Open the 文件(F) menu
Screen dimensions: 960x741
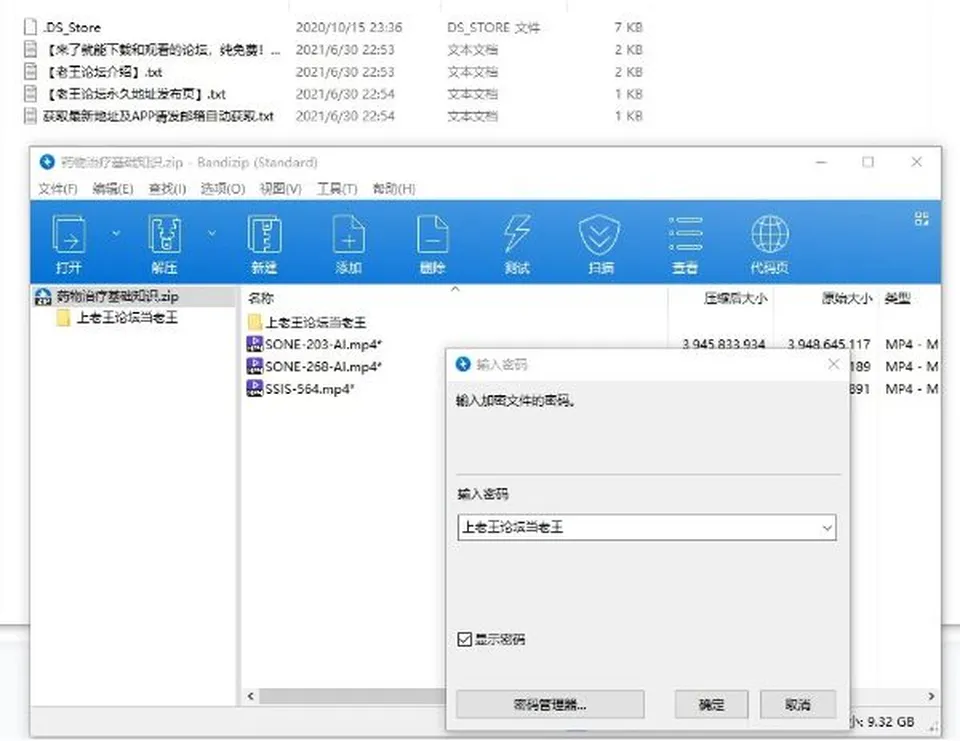pyautogui.click(x=58, y=189)
